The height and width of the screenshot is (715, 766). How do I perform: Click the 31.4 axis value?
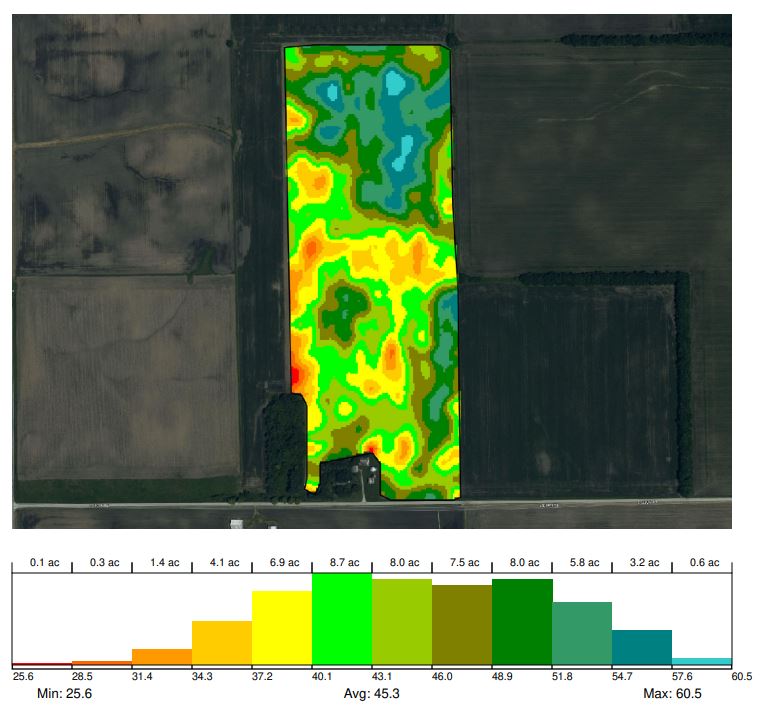click(142, 676)
